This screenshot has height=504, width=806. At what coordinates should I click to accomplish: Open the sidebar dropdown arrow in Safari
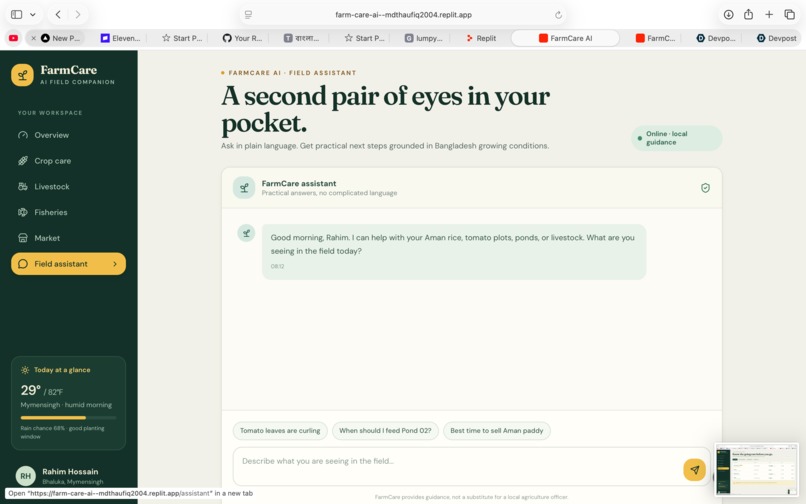(x=32, y=14)
